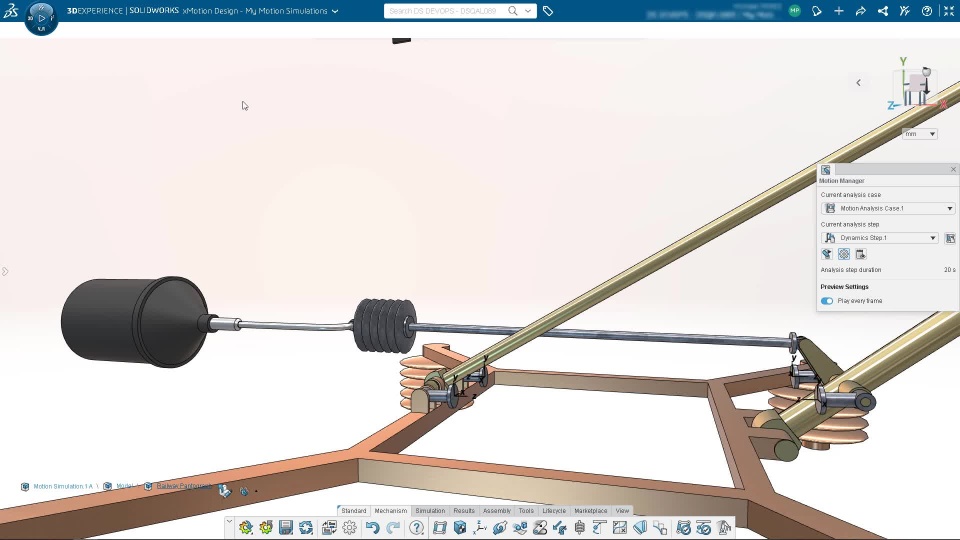The height and width of the screenshot is (540, 960).
Task: Open the notifications bell icon
Action: pyautogui.click(x=817, y=11)
